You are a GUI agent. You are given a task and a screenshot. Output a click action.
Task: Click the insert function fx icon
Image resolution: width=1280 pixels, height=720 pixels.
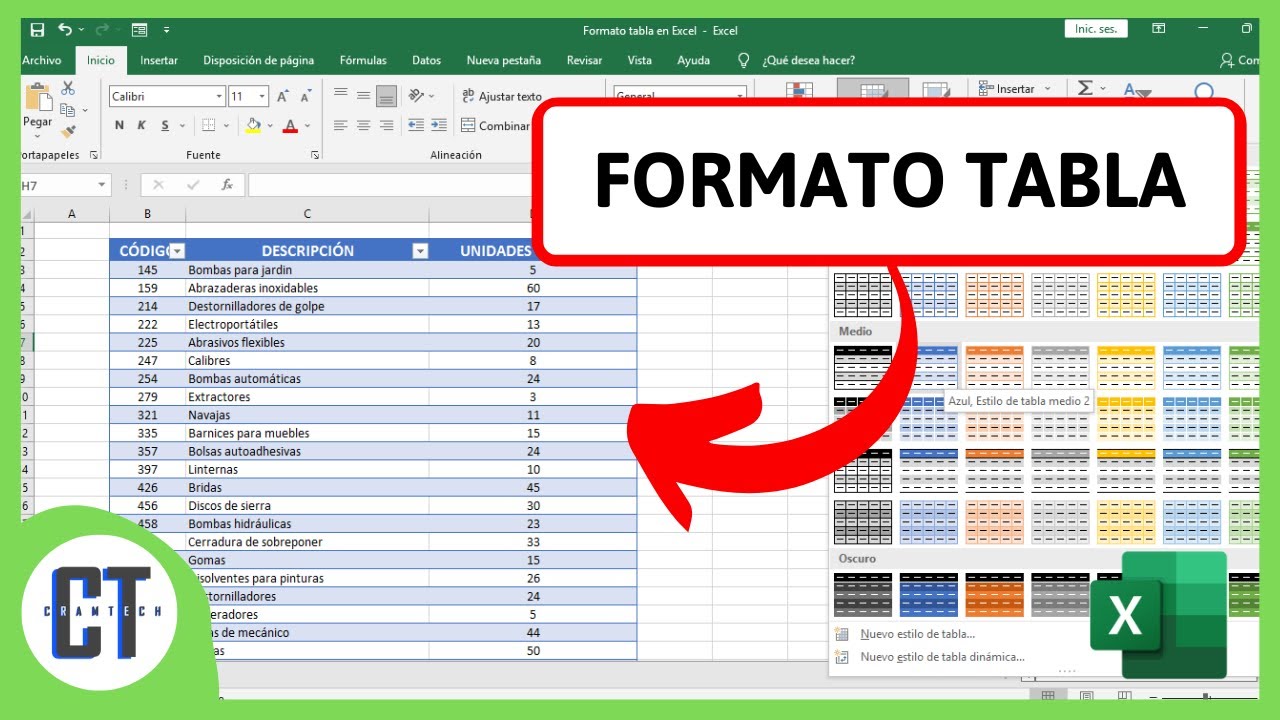pyautogui.click(x=227, y=185)
